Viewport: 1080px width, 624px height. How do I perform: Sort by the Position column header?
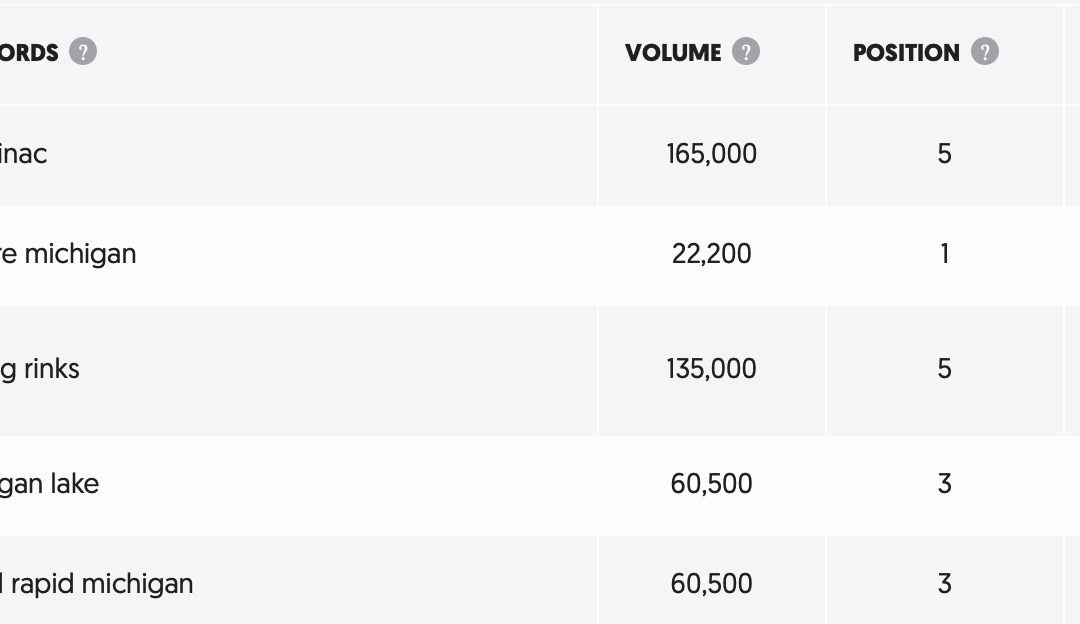coord(906,52)
